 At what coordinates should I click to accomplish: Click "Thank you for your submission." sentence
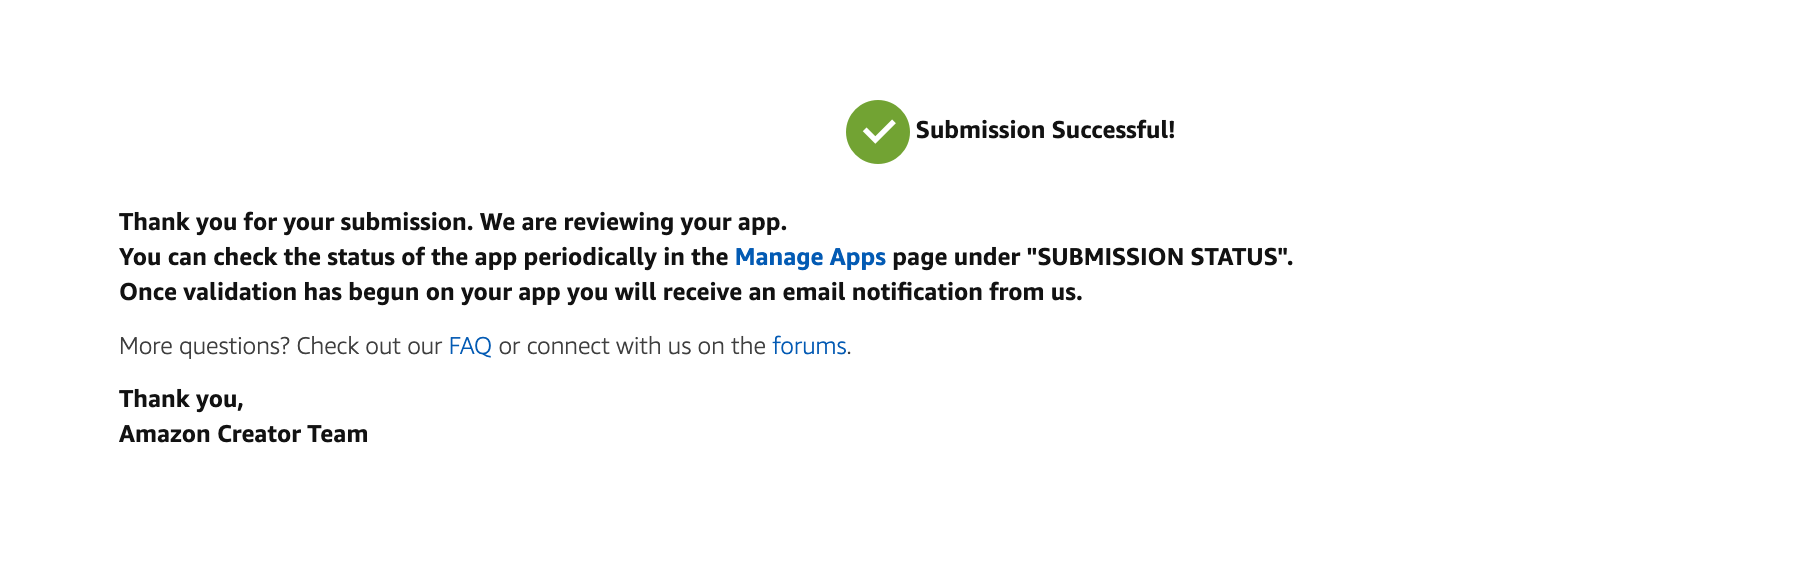pos(296,222)
